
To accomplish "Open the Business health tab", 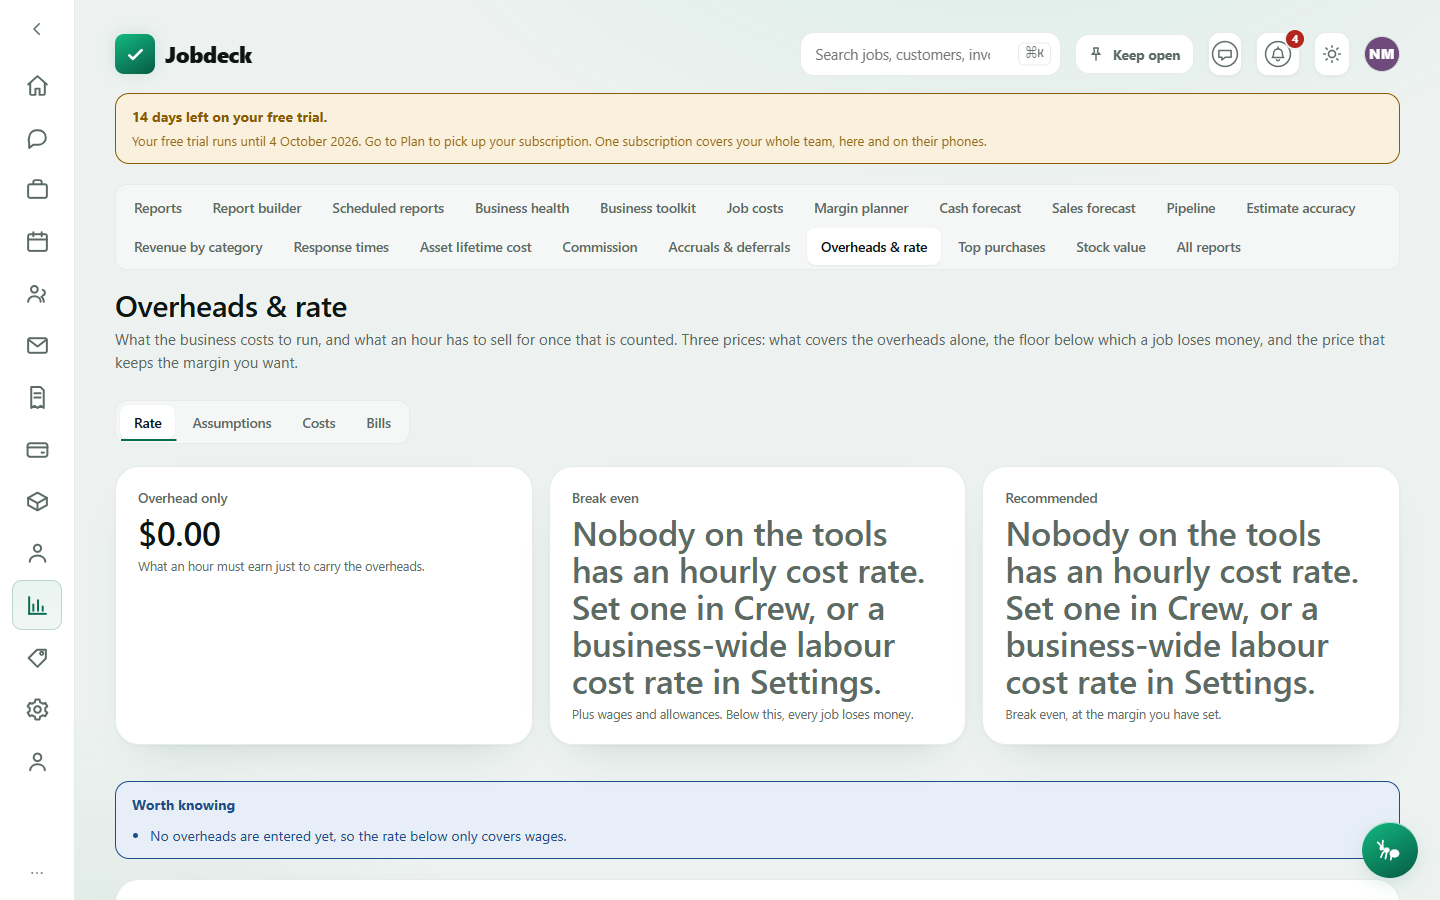I will [x=522, y=208].
